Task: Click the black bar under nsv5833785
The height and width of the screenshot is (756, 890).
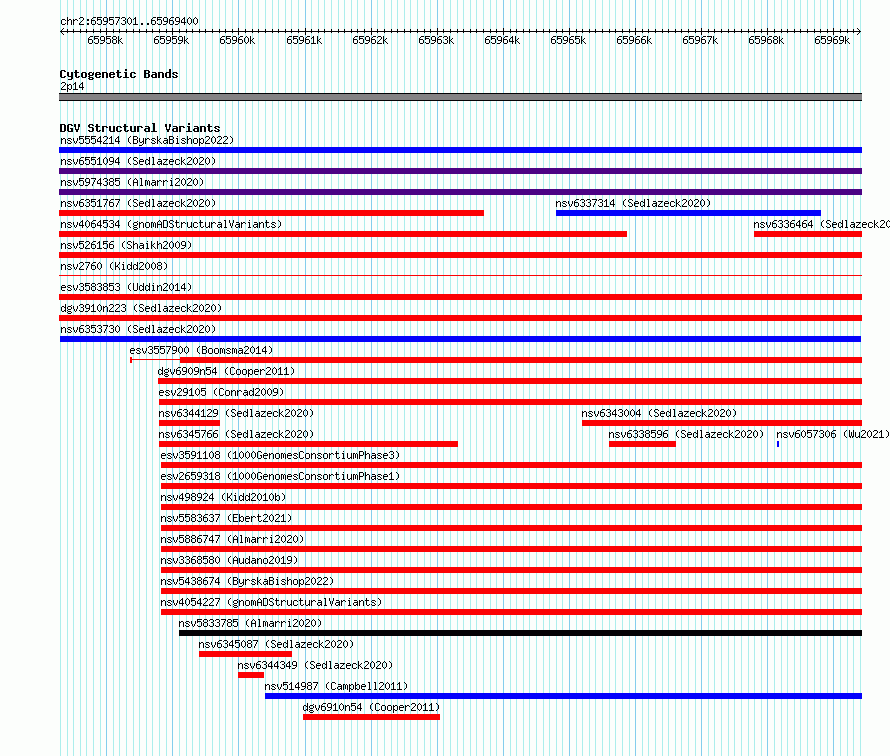Action: point(520,633)
